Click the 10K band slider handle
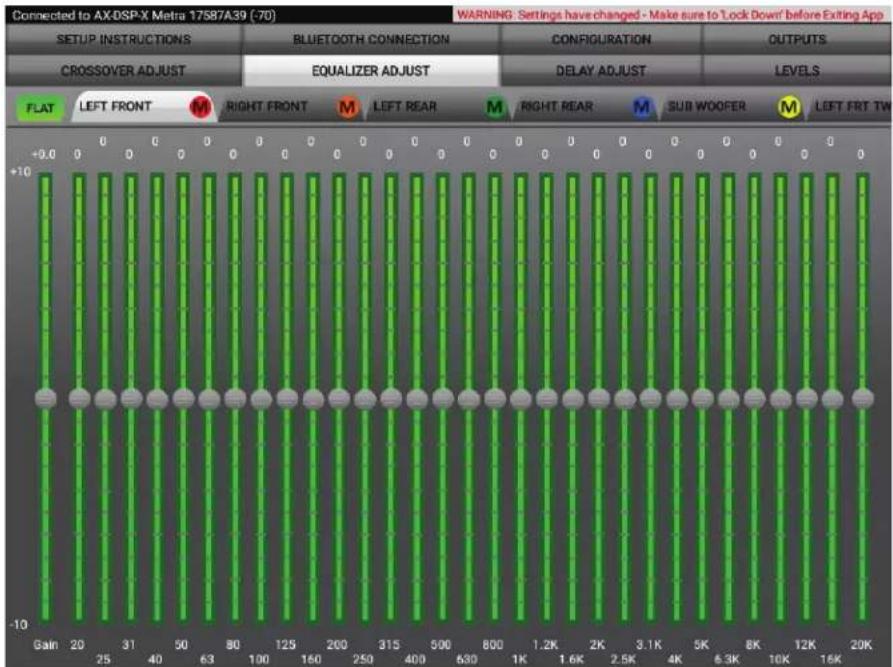This screenshot has height=667, width=893. tap(780, 398)
